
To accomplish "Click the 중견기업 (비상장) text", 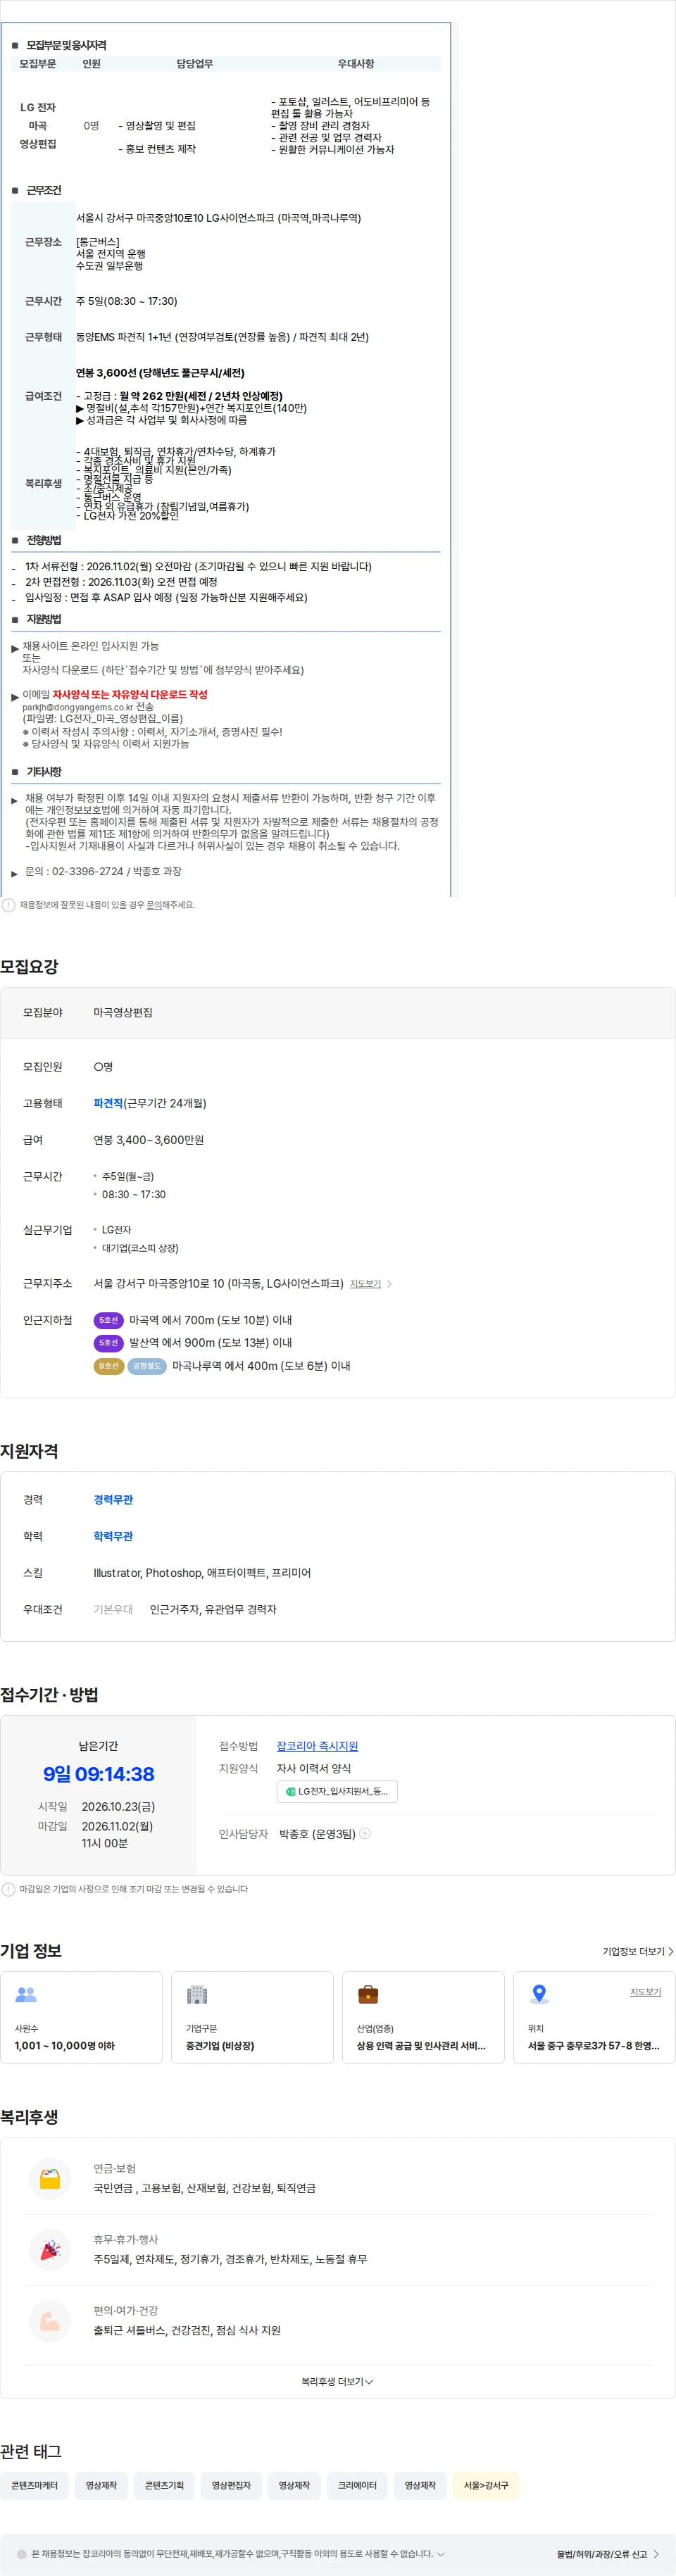I will point(220,2046).
